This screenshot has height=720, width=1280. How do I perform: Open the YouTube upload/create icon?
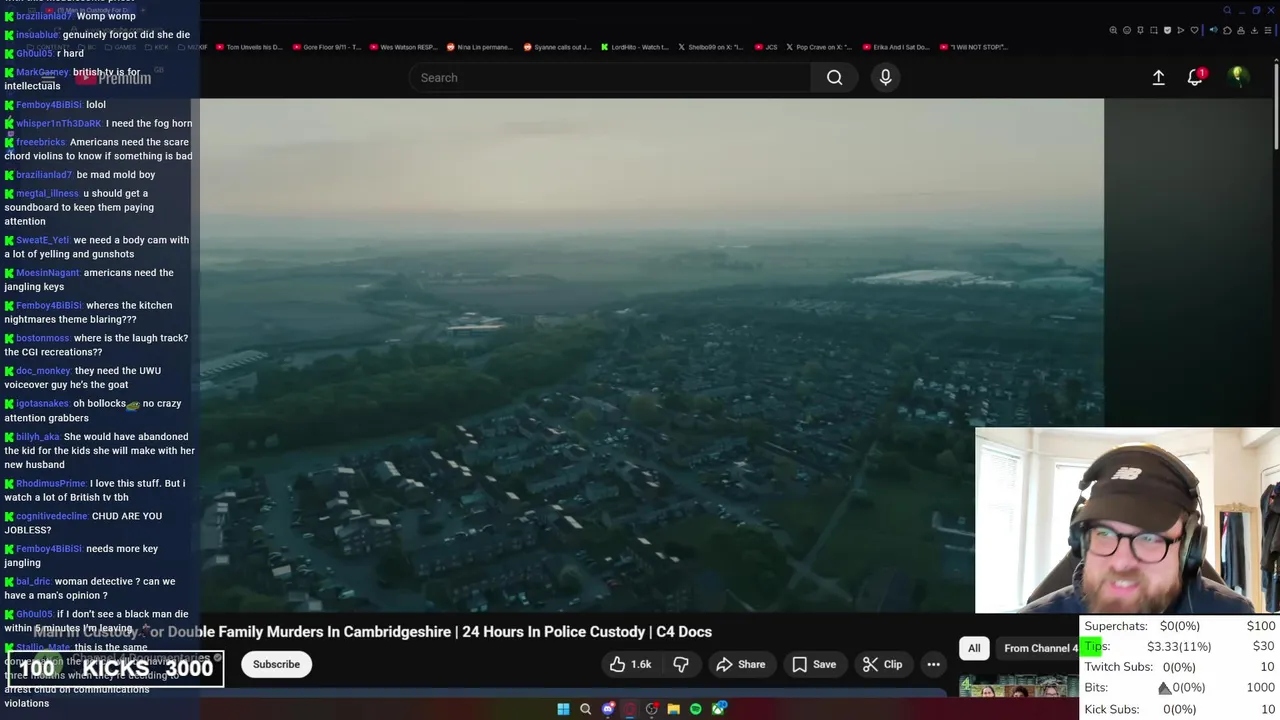[1158, 77]
